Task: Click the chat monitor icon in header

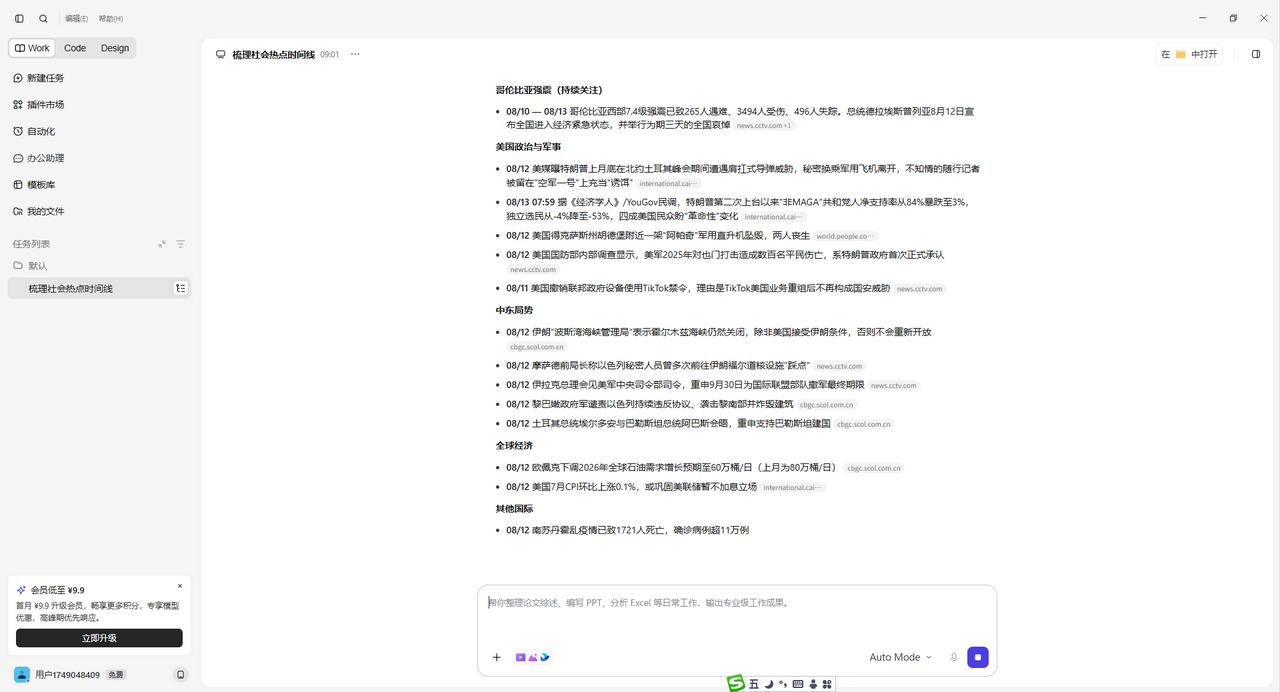Action: [x=220, y=54]
